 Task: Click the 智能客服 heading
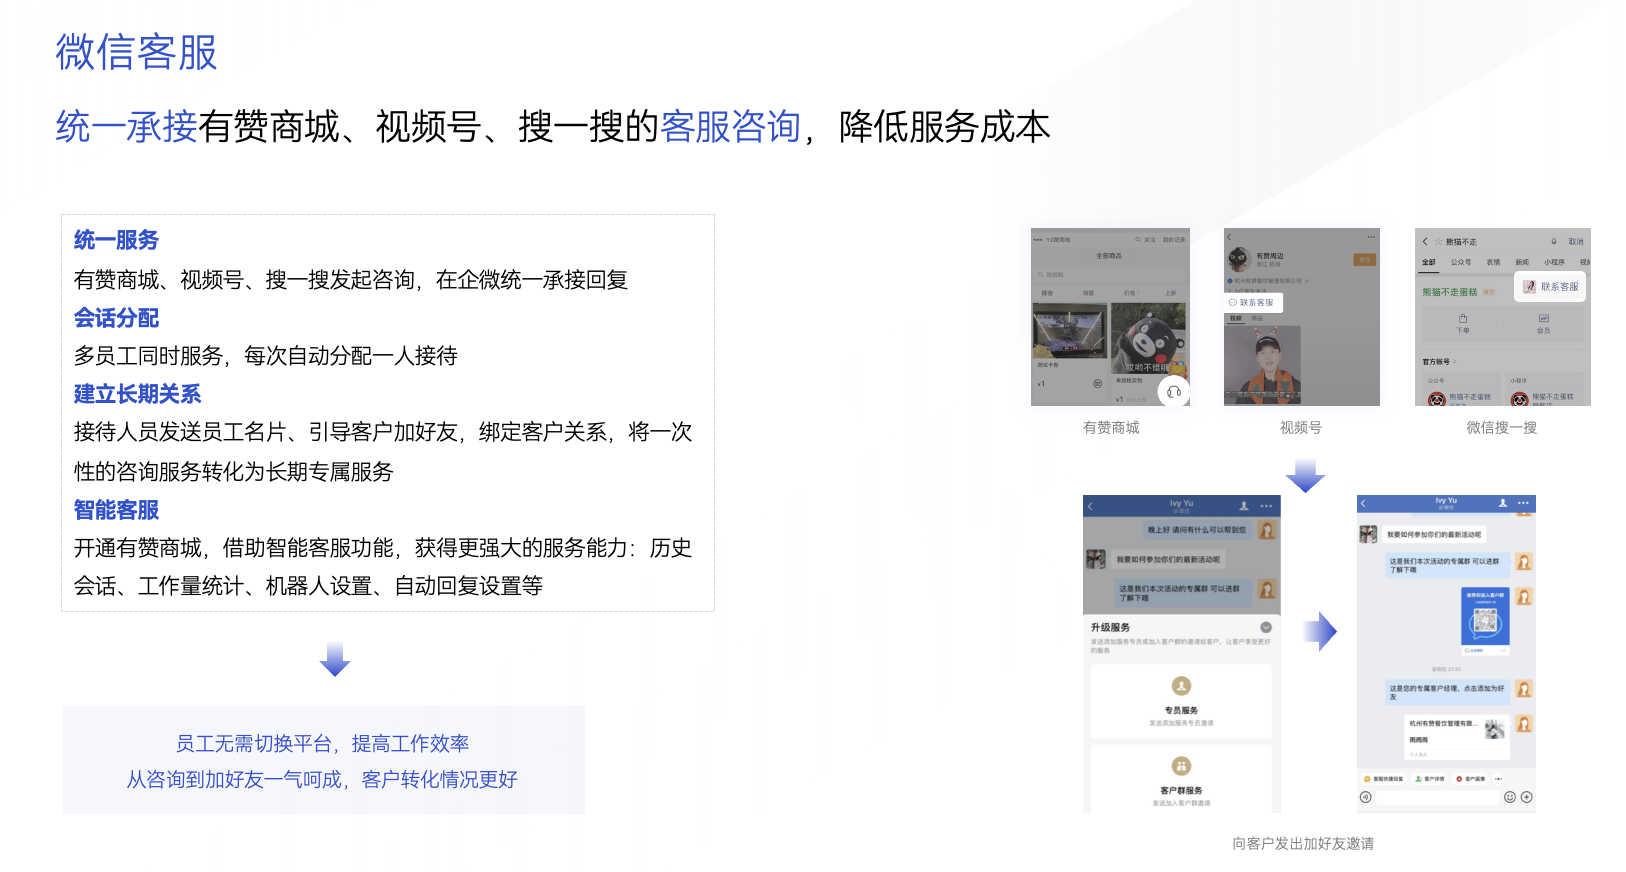[x=116, y=510]
